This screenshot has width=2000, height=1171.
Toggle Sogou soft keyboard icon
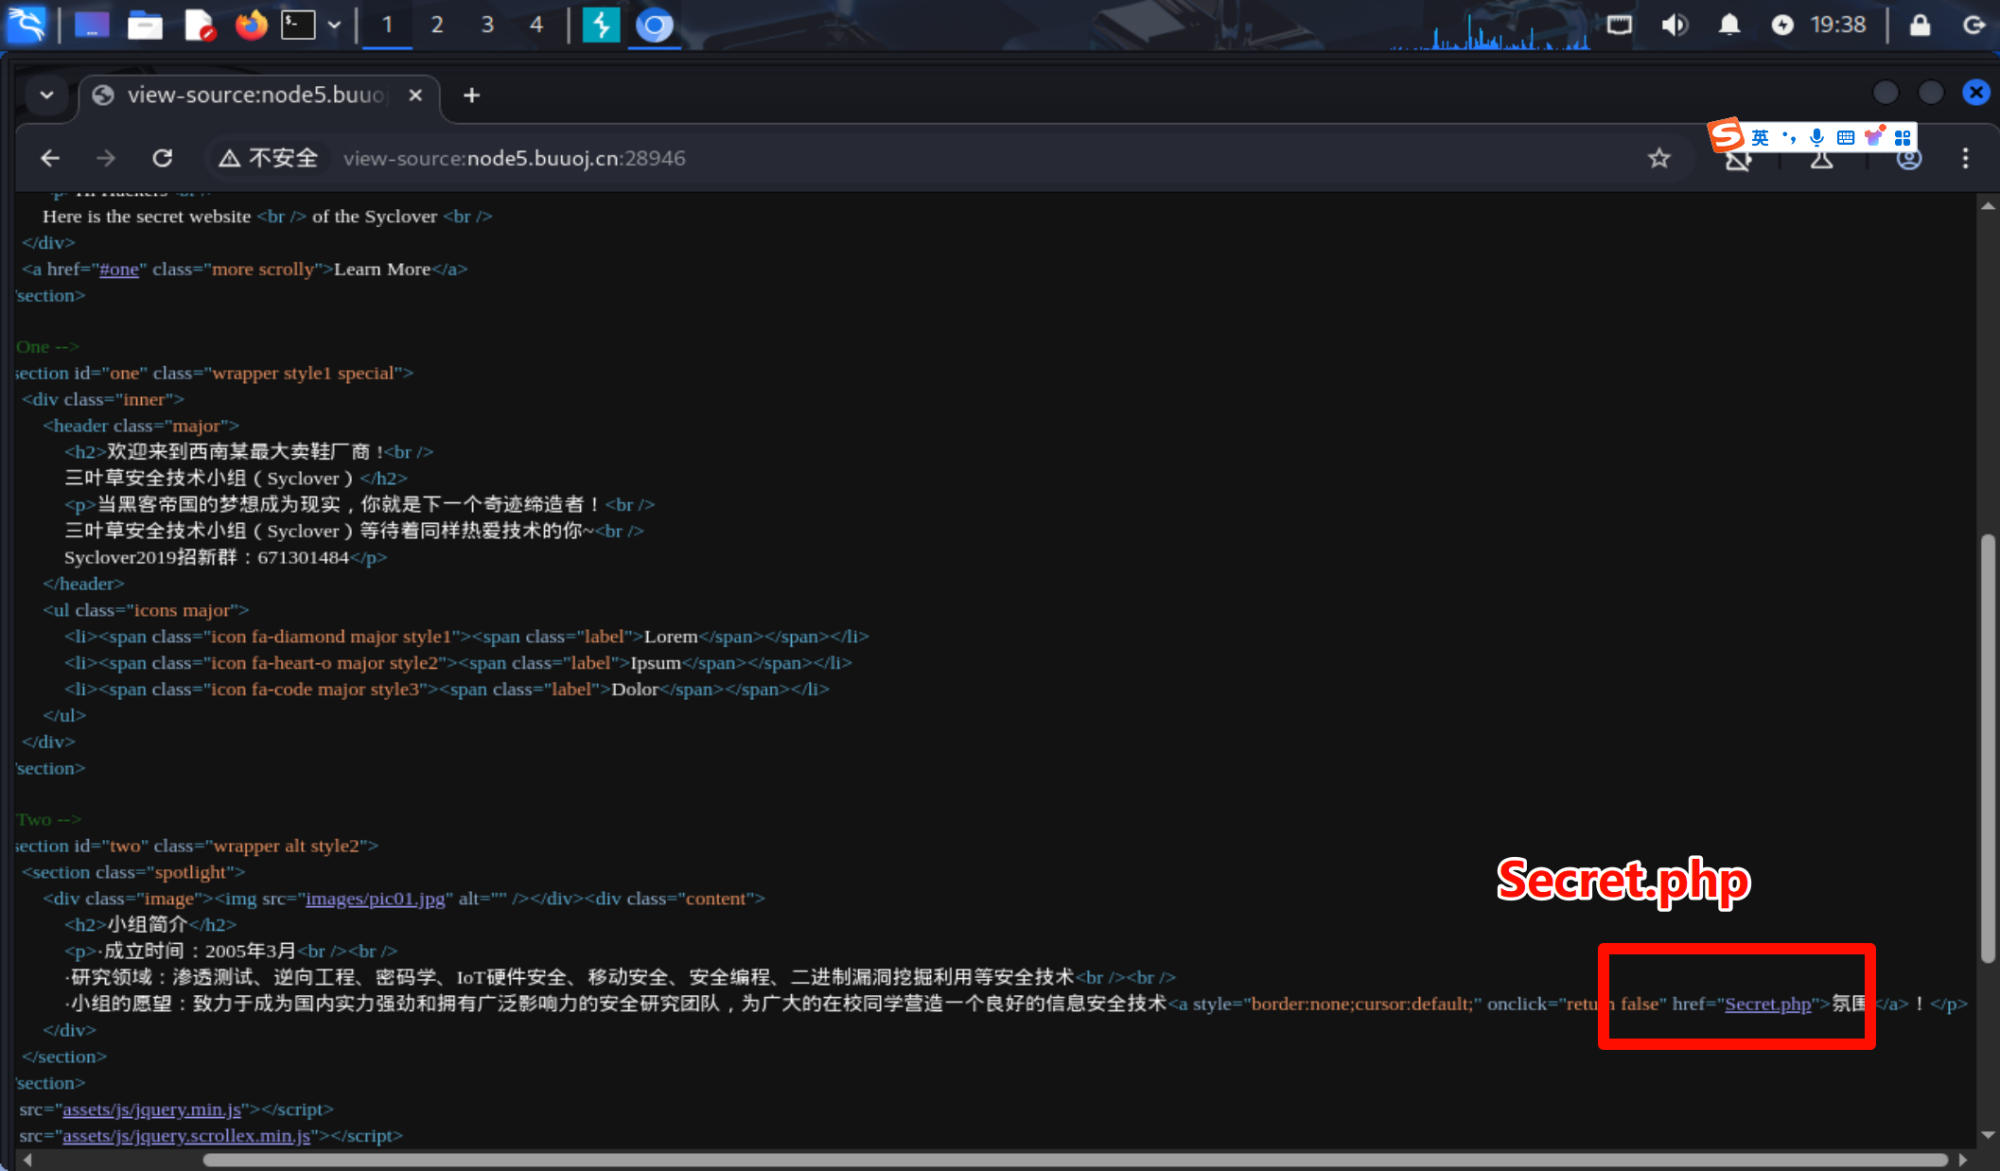(1846, 137)
